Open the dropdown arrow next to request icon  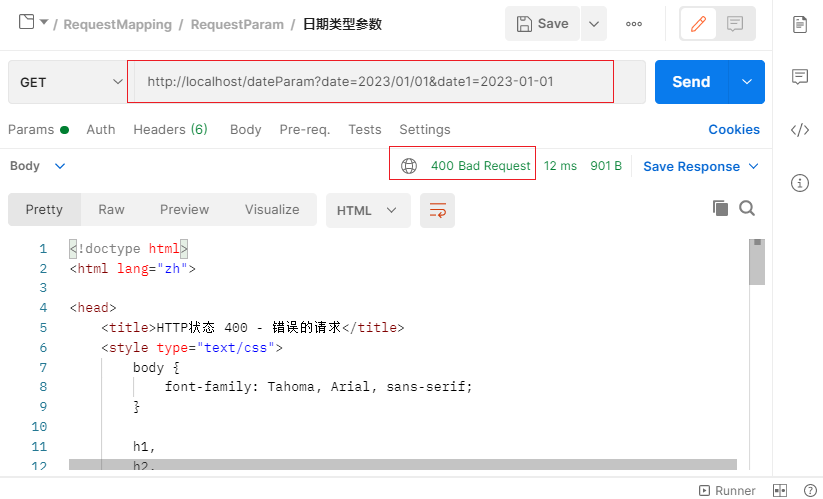click(44, 22)
